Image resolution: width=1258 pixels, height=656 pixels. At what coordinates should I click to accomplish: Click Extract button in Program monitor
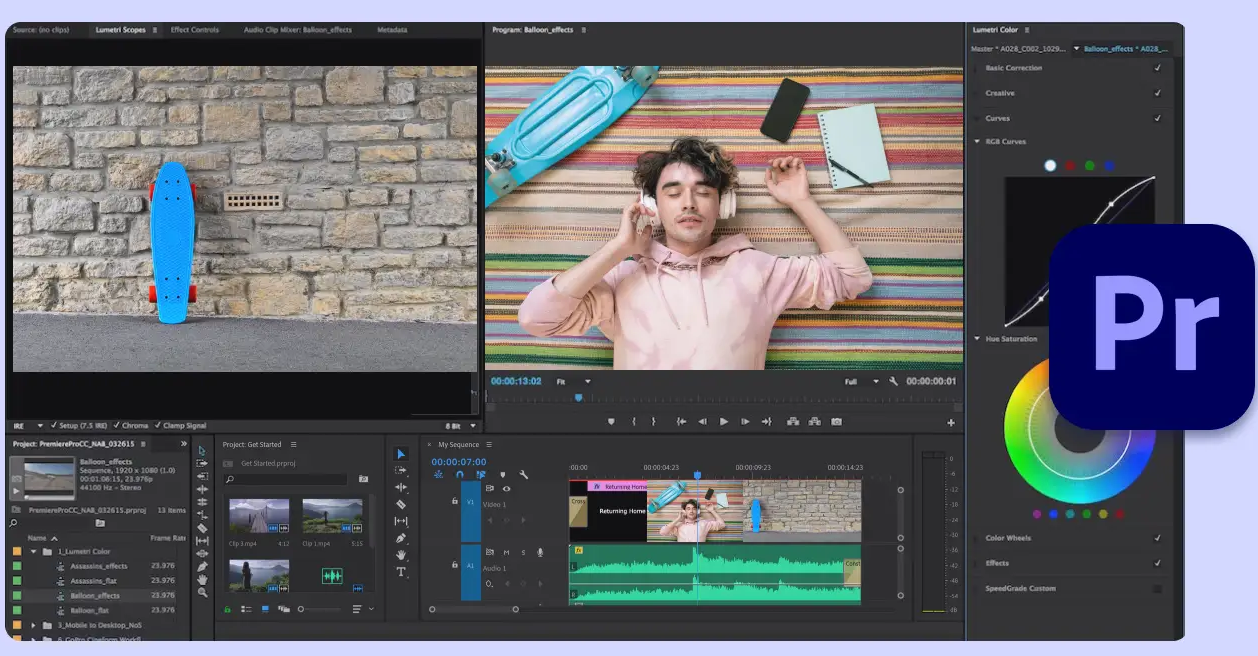(814, 422)
